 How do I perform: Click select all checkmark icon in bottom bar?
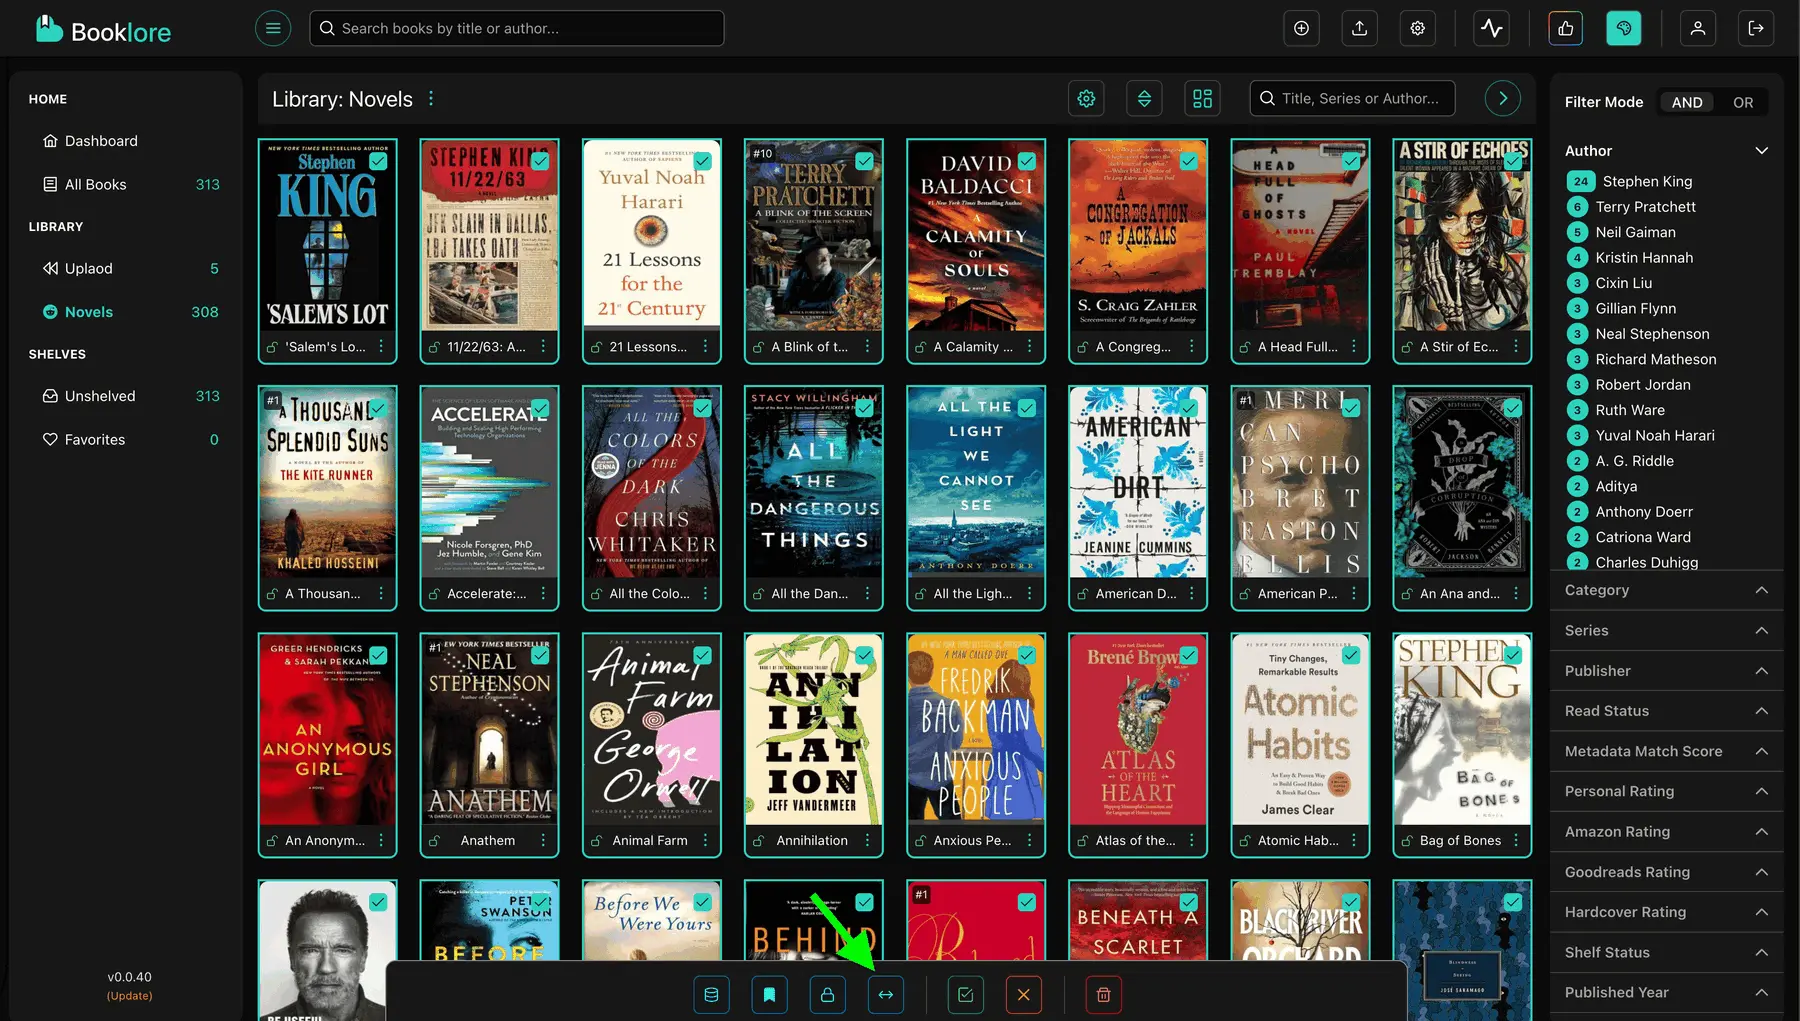(966, 995)
